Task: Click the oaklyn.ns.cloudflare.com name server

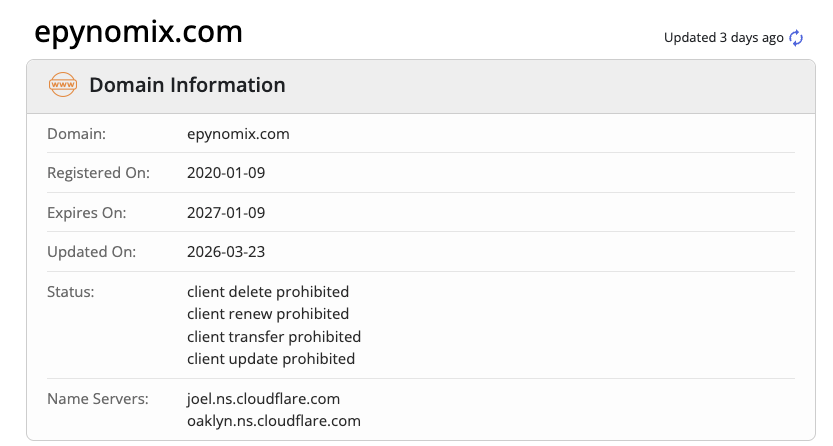Action: click(x=274, y=421)
